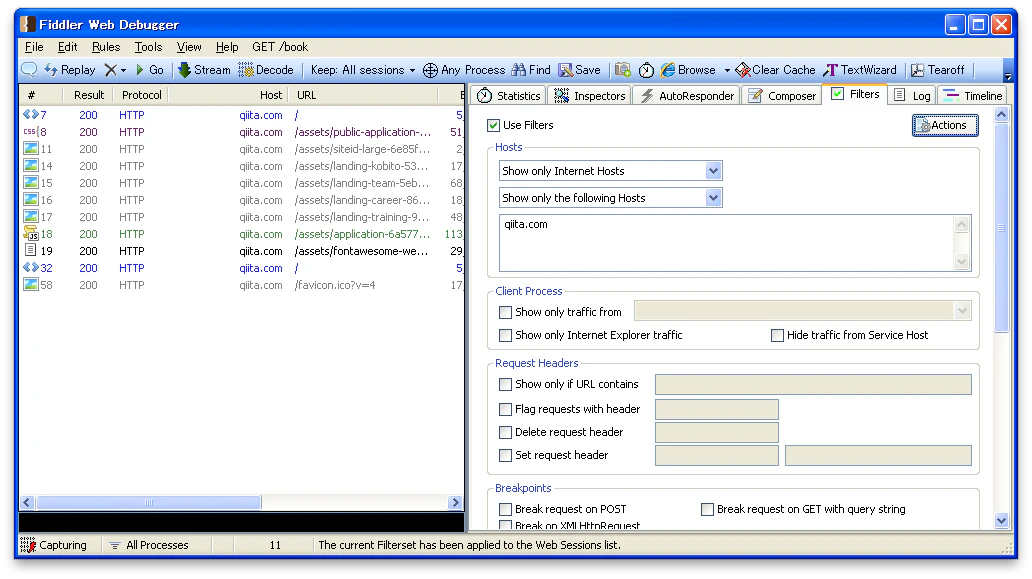Viewport: 1032px width, 579px height.
Task: Select session 19 document row icon
Action: pyautogui.click(x=30, y=251)
